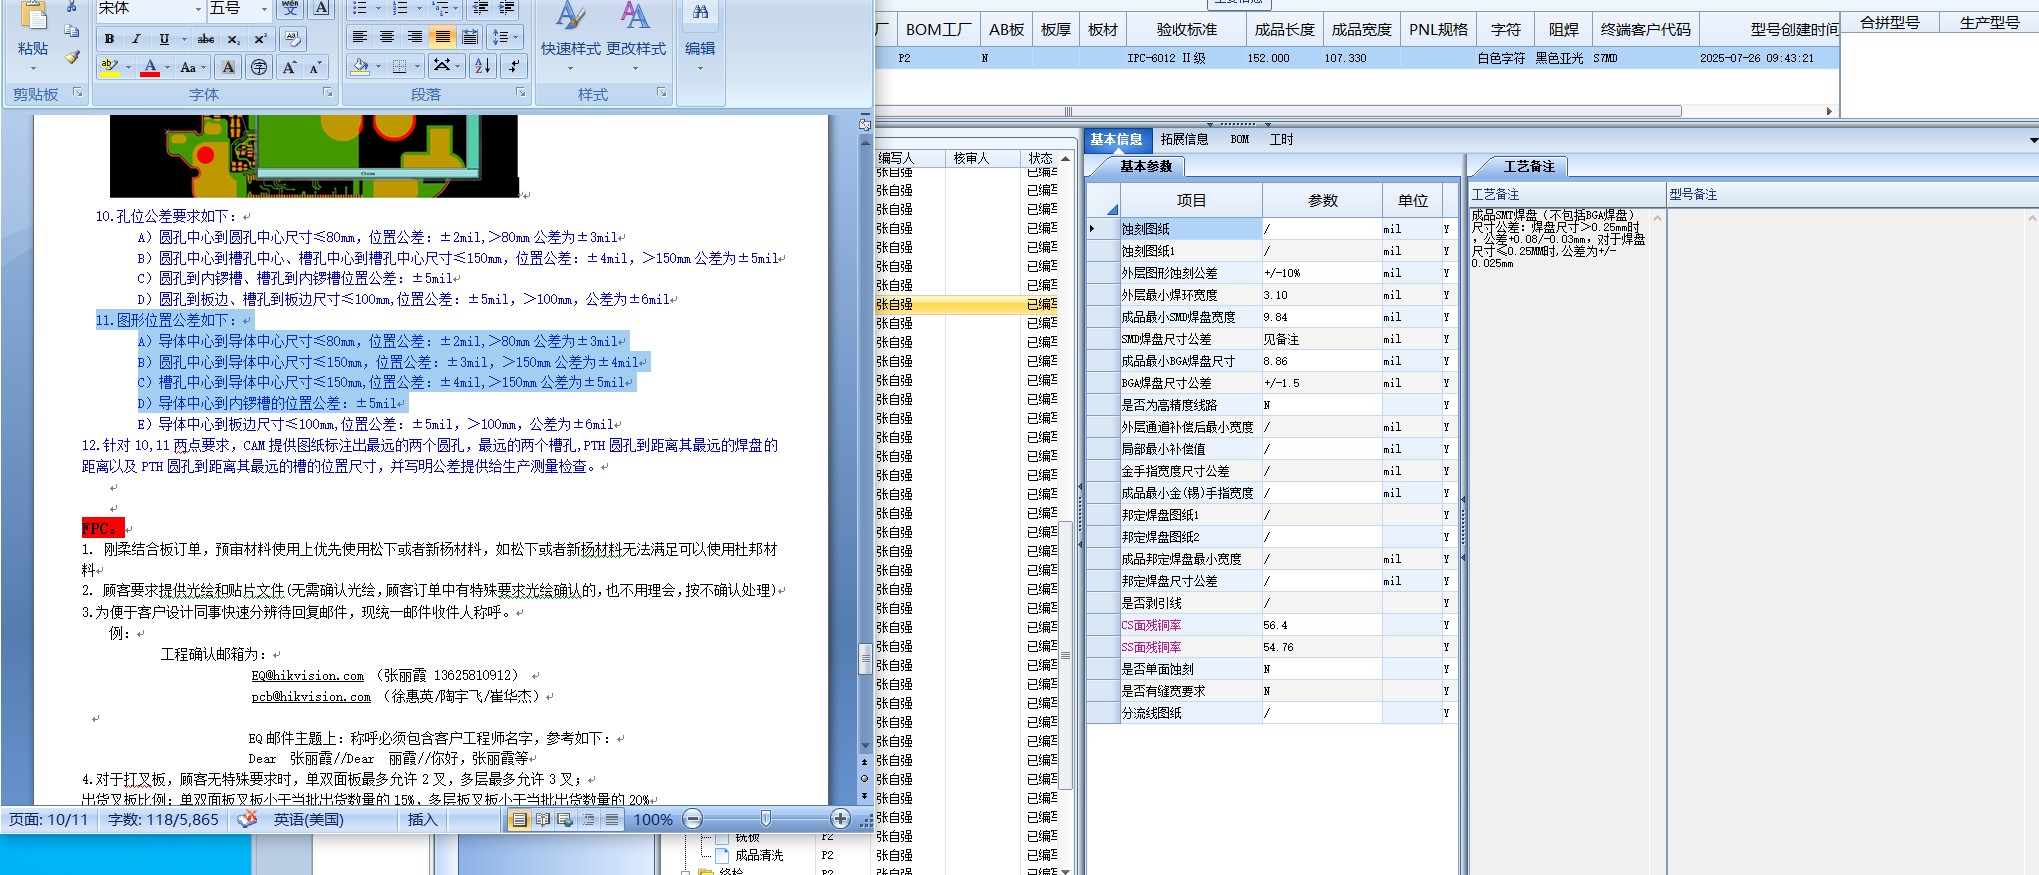Image resolution: width=2039 pixels, height=875 pixels.
Task: Click the zoom out minus button
Action: 692,819
